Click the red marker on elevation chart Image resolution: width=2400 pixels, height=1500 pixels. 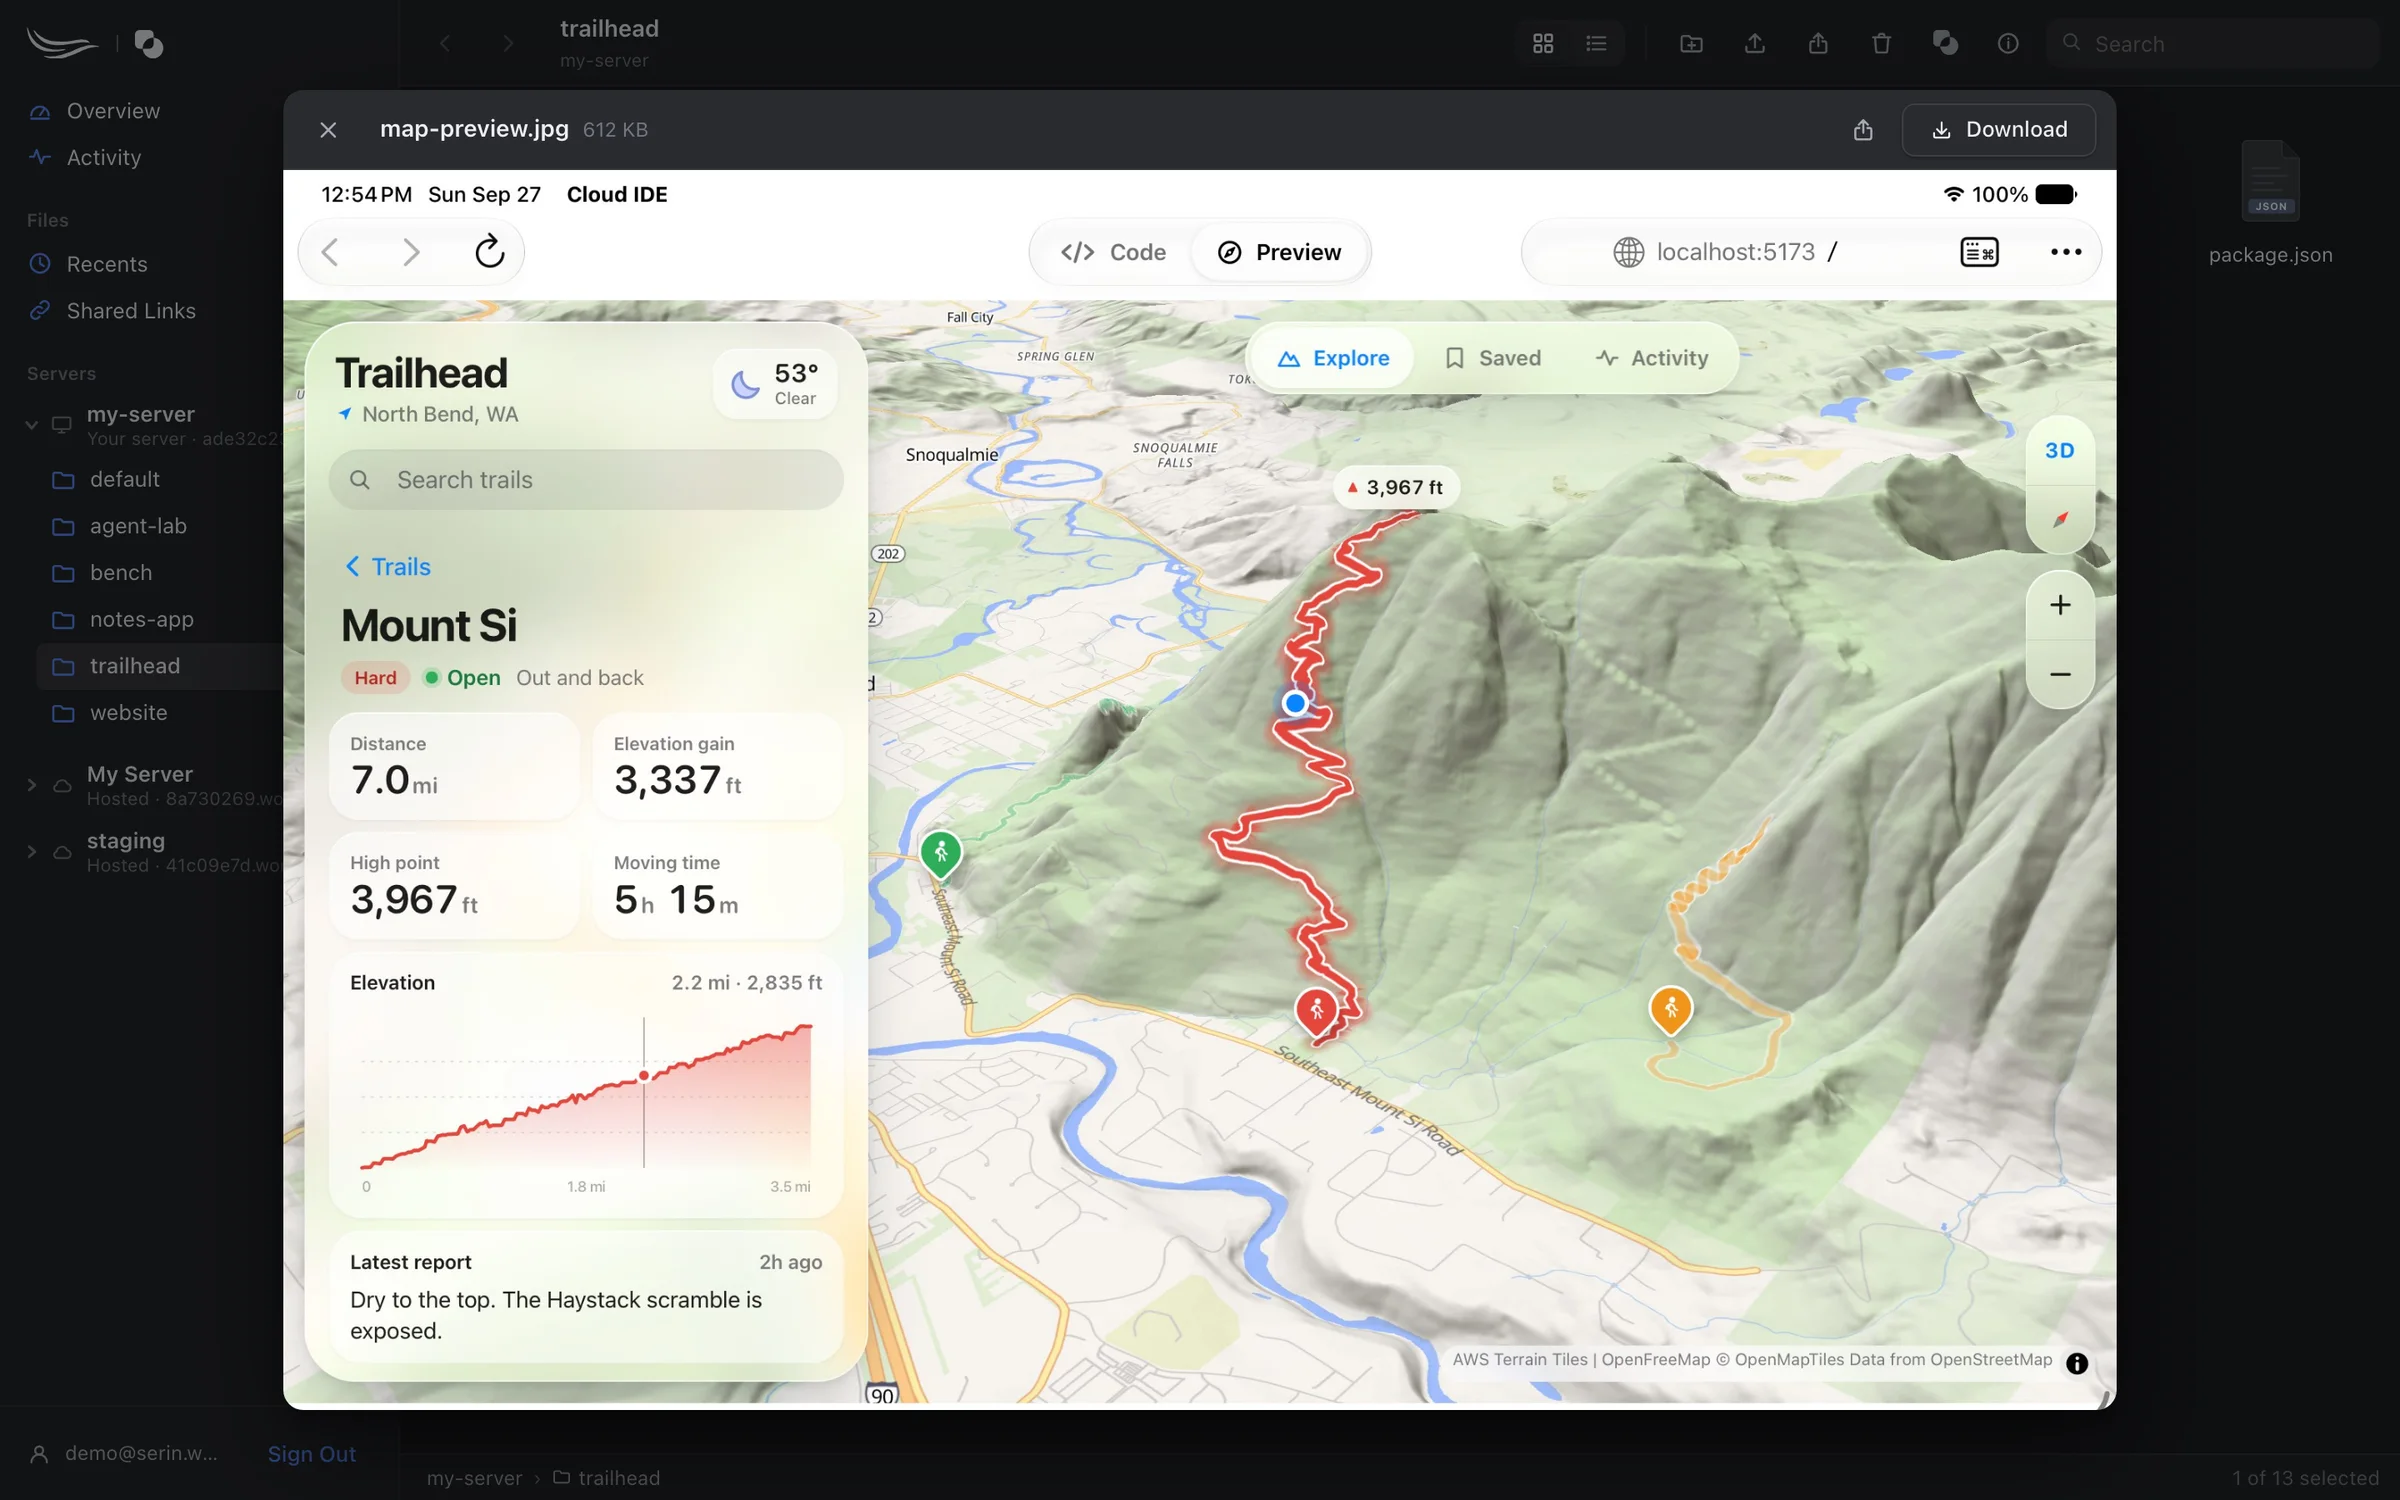[644, 1077]
